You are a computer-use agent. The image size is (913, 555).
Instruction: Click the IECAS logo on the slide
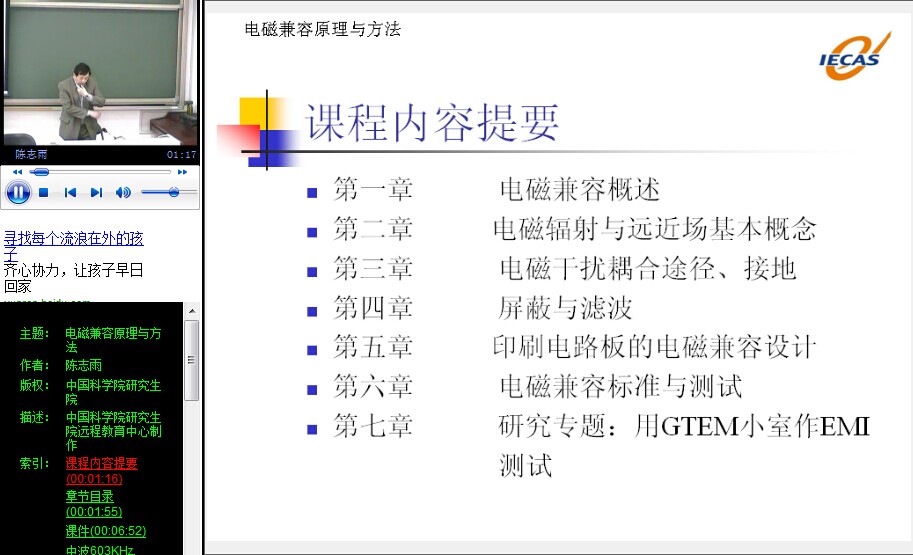(x=854, y=56)
